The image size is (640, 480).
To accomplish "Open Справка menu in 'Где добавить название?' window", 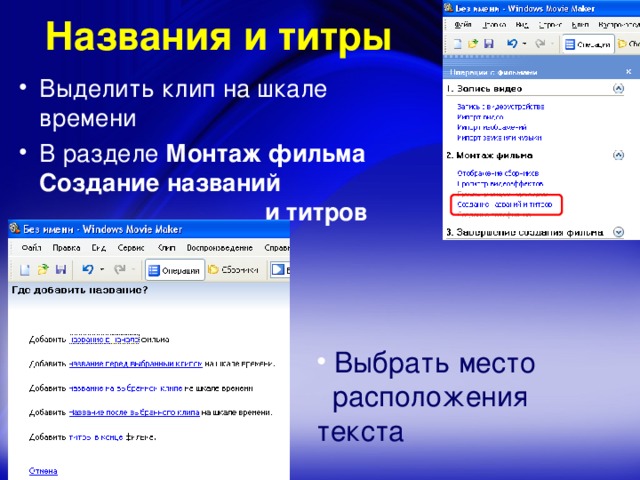I will 277,248.
